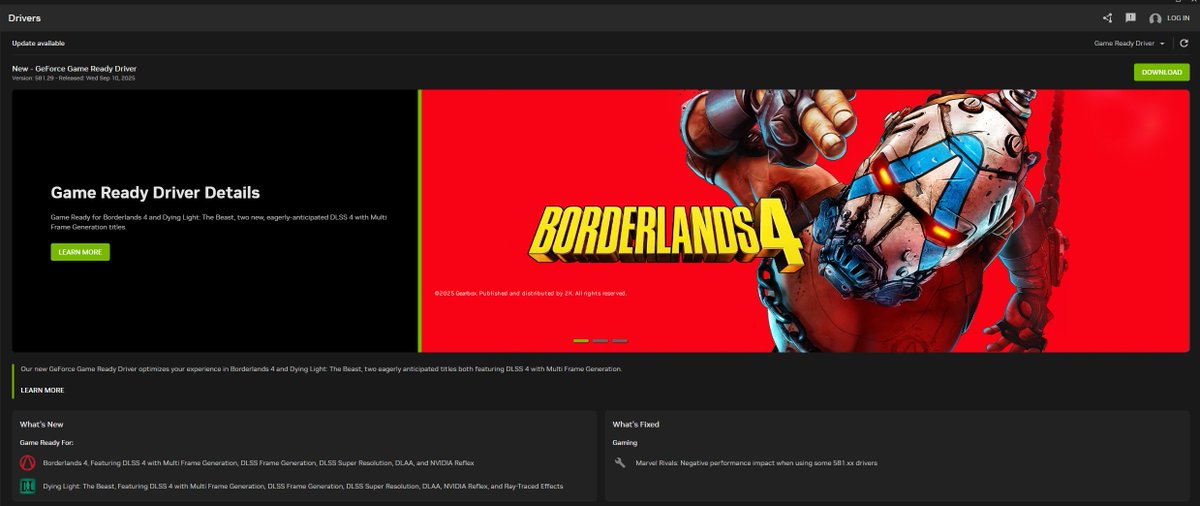The image size is (1200, 506).
Task: Click "Game Ready for Borderlands 4" banner description
Action: pyautogui.click(x=217, y=221)
